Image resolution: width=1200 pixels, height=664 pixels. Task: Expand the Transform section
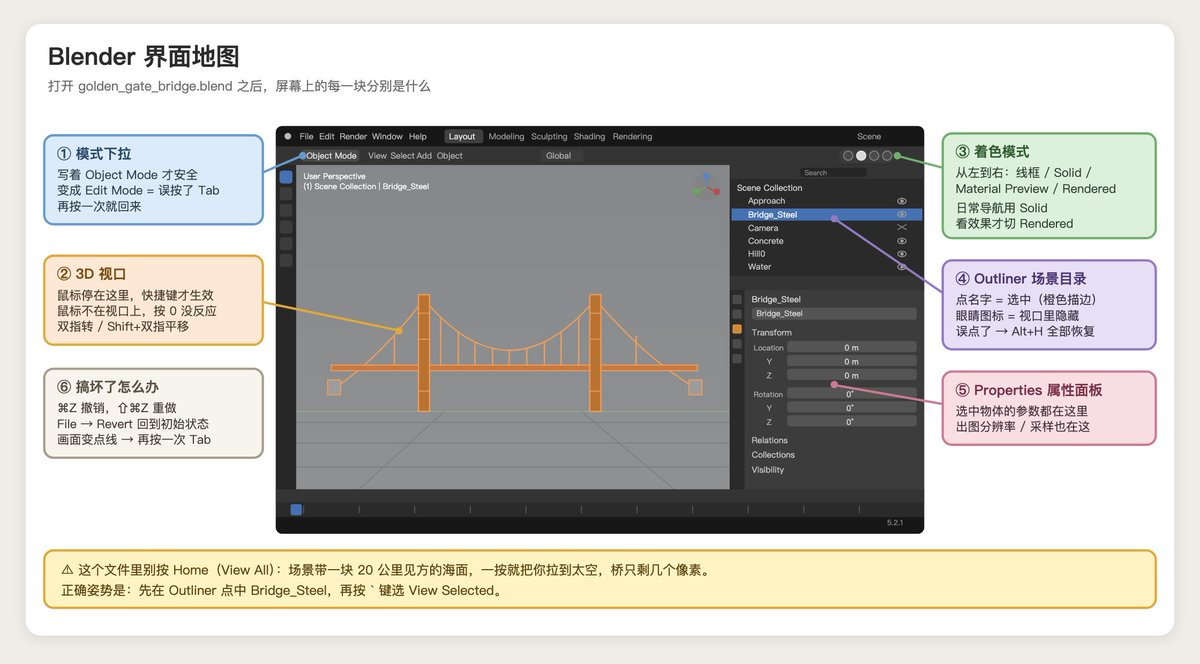coord(771,332)
